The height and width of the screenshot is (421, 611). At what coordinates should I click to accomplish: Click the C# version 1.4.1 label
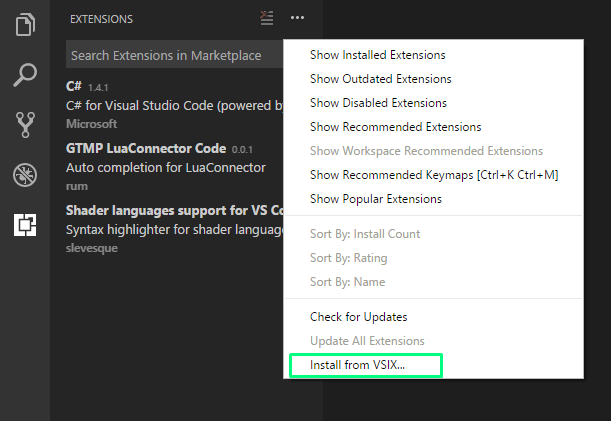click(x=98, y=88)
